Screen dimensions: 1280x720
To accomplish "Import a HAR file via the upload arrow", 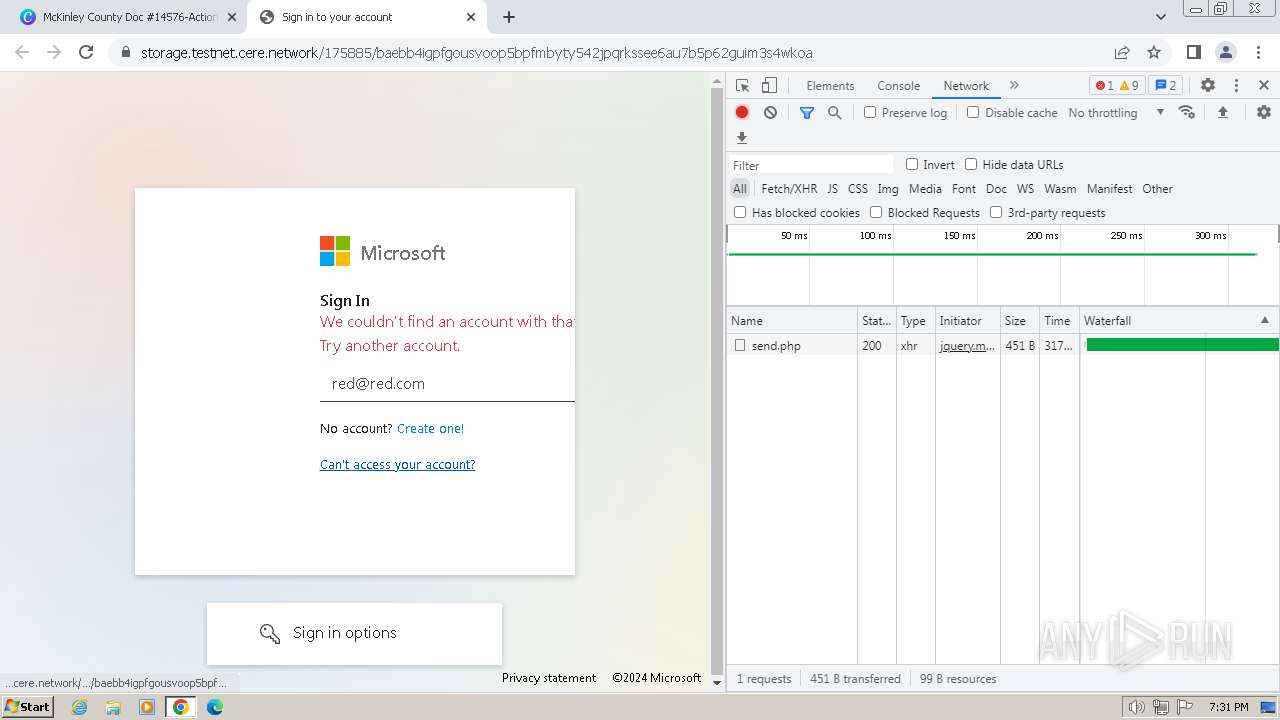I will pos(1222,112).
